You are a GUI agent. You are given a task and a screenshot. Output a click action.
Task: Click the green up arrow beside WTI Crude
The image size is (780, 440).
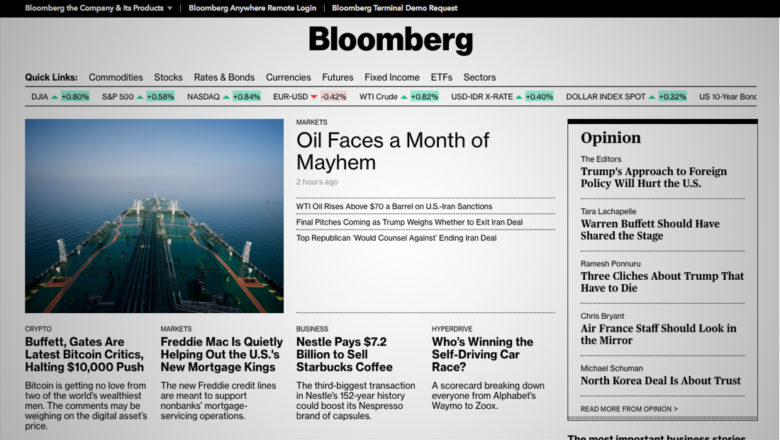pos(404,97)
